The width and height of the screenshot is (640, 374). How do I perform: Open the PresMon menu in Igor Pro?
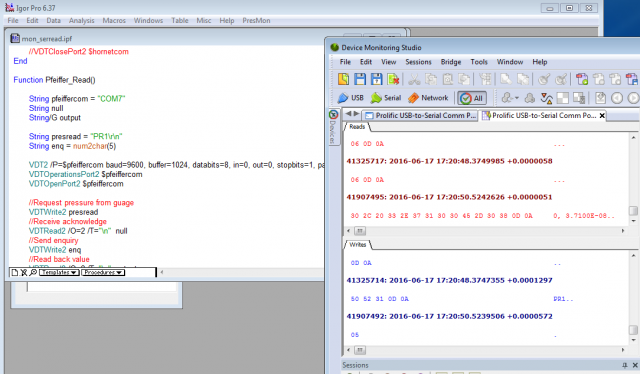tap(256, 20)
